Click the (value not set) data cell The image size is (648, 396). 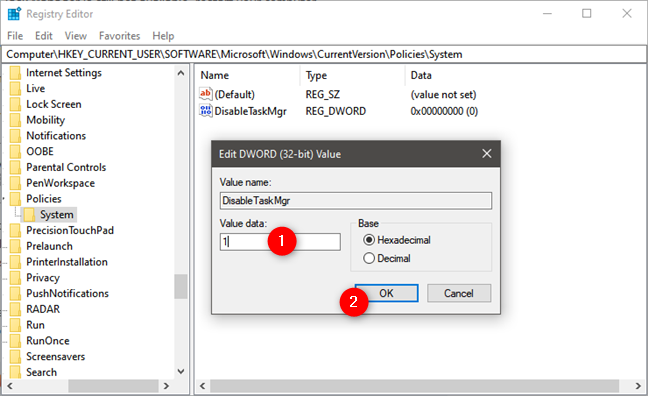coord(443,95)
